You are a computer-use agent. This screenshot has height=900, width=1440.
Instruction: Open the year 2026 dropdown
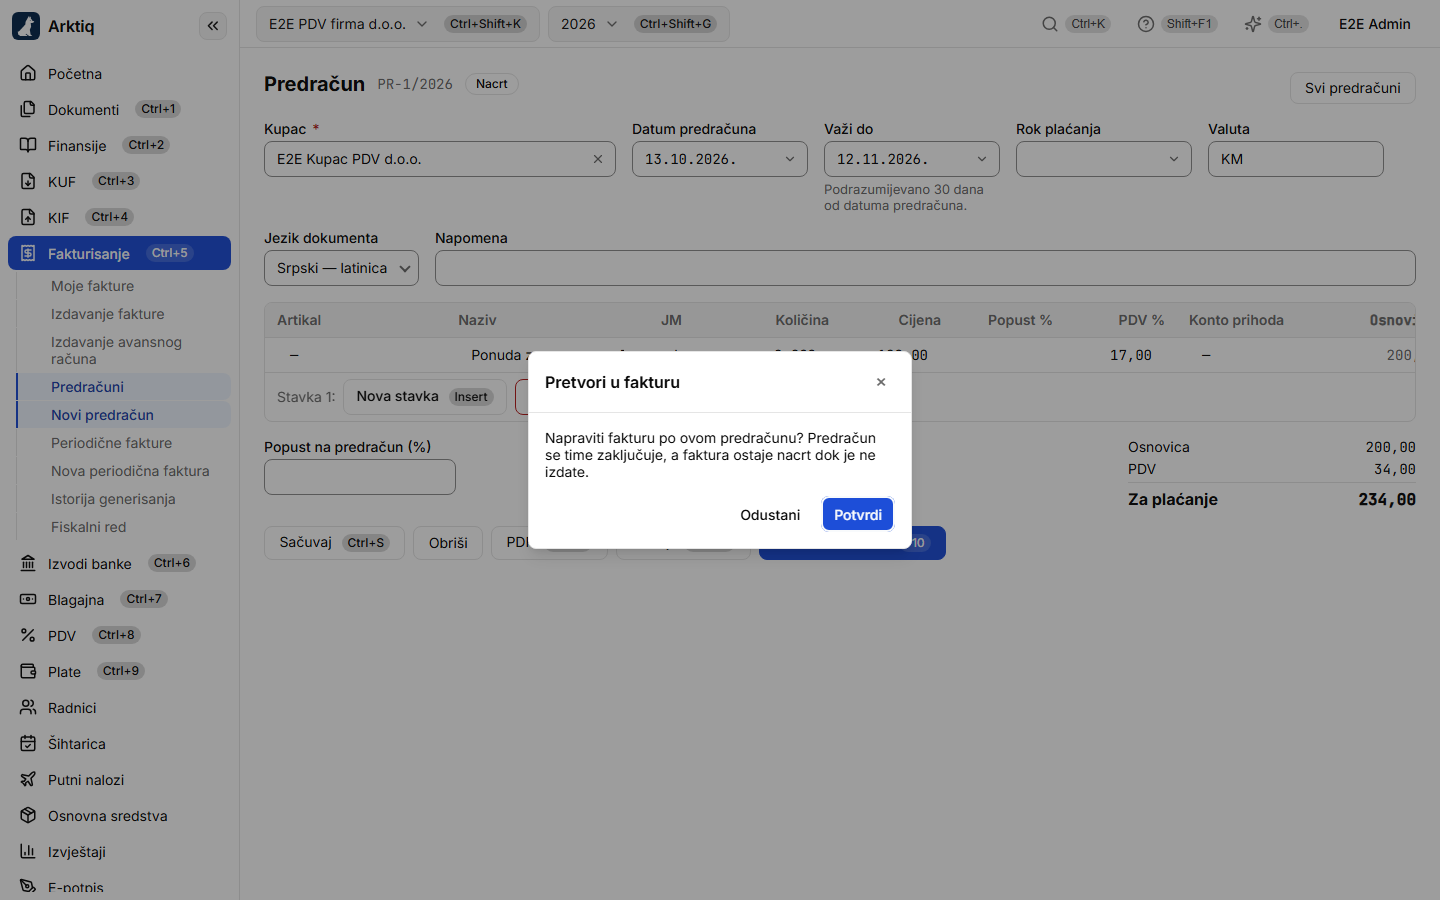[x=639, y=24]
